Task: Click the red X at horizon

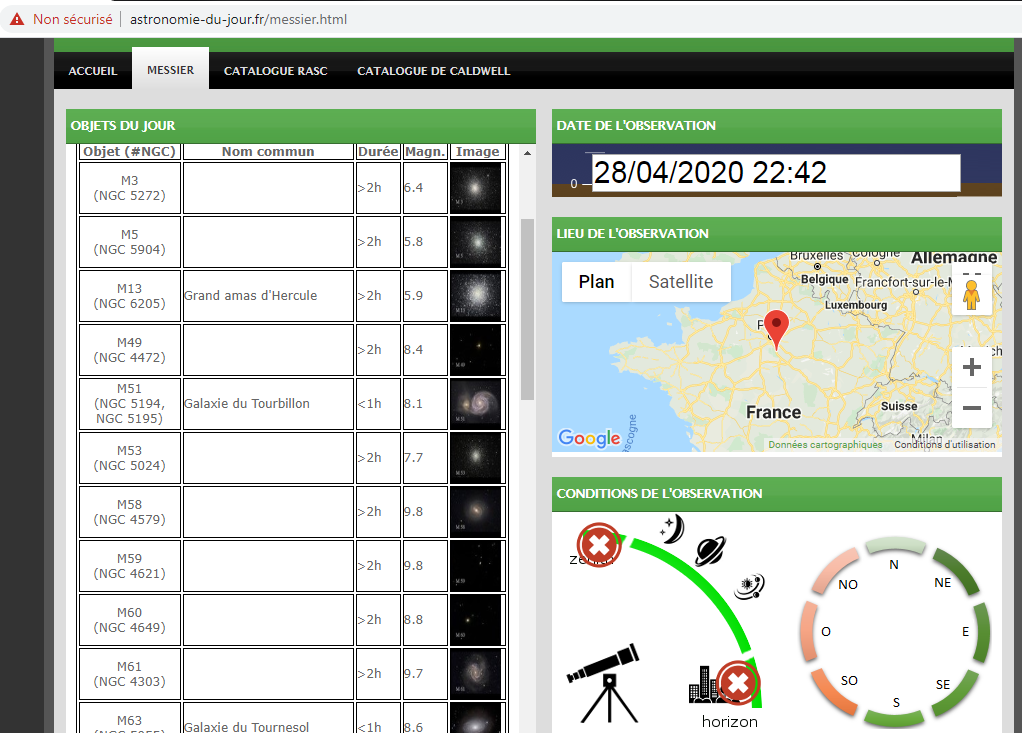Action: point(738,683)
